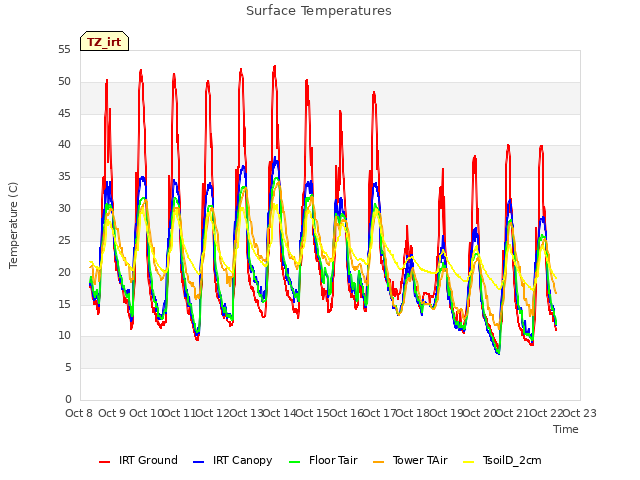Click the 40 y-axis tick label
The height and width of the screenshot is (480, 640).
coord(64,145)
